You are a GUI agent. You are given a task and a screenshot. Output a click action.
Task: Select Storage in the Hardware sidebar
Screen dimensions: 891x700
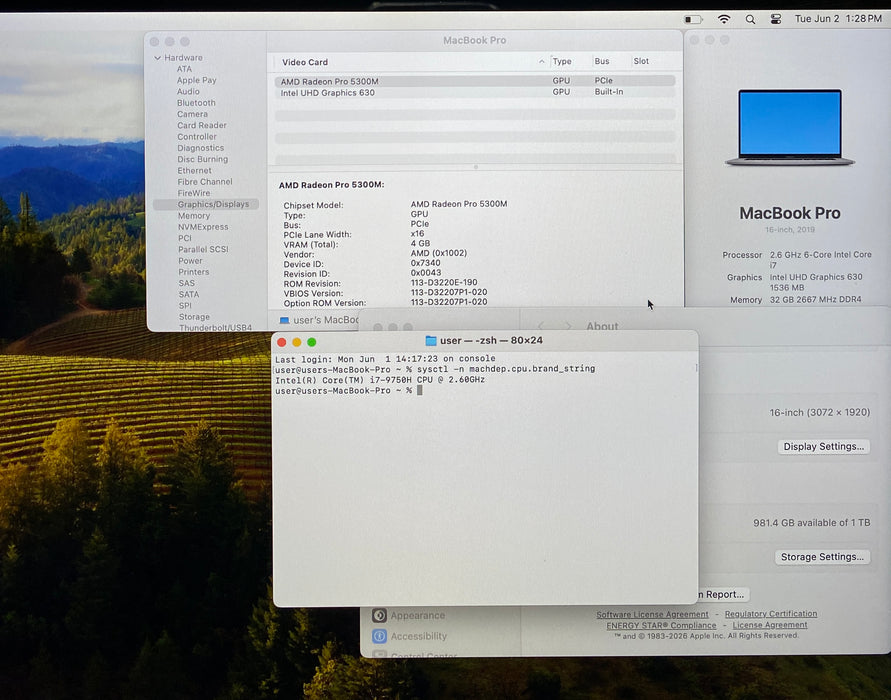194,317
